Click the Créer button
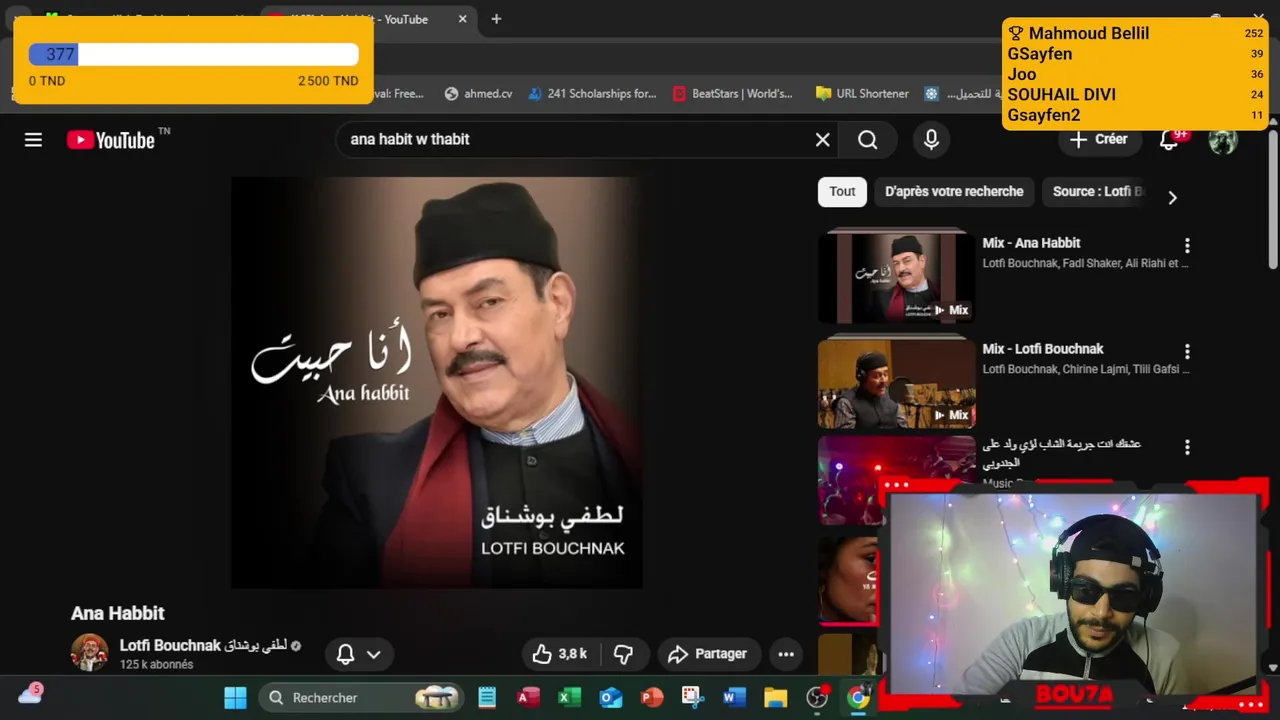This screenshot has height=720, width=1280. [x=1099, y=140]
